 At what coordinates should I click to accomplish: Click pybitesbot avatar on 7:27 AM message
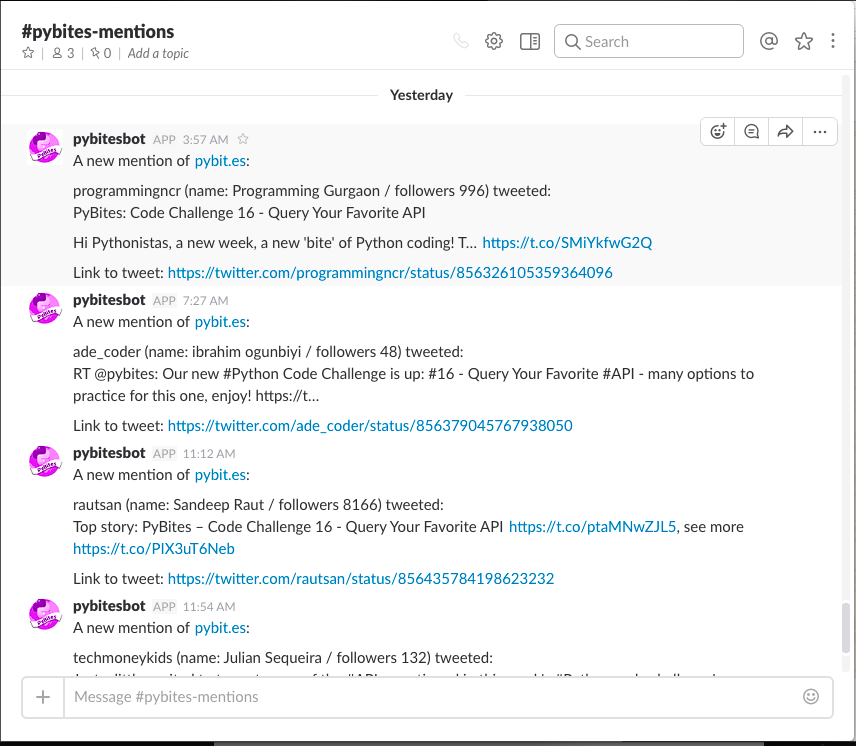45,308
